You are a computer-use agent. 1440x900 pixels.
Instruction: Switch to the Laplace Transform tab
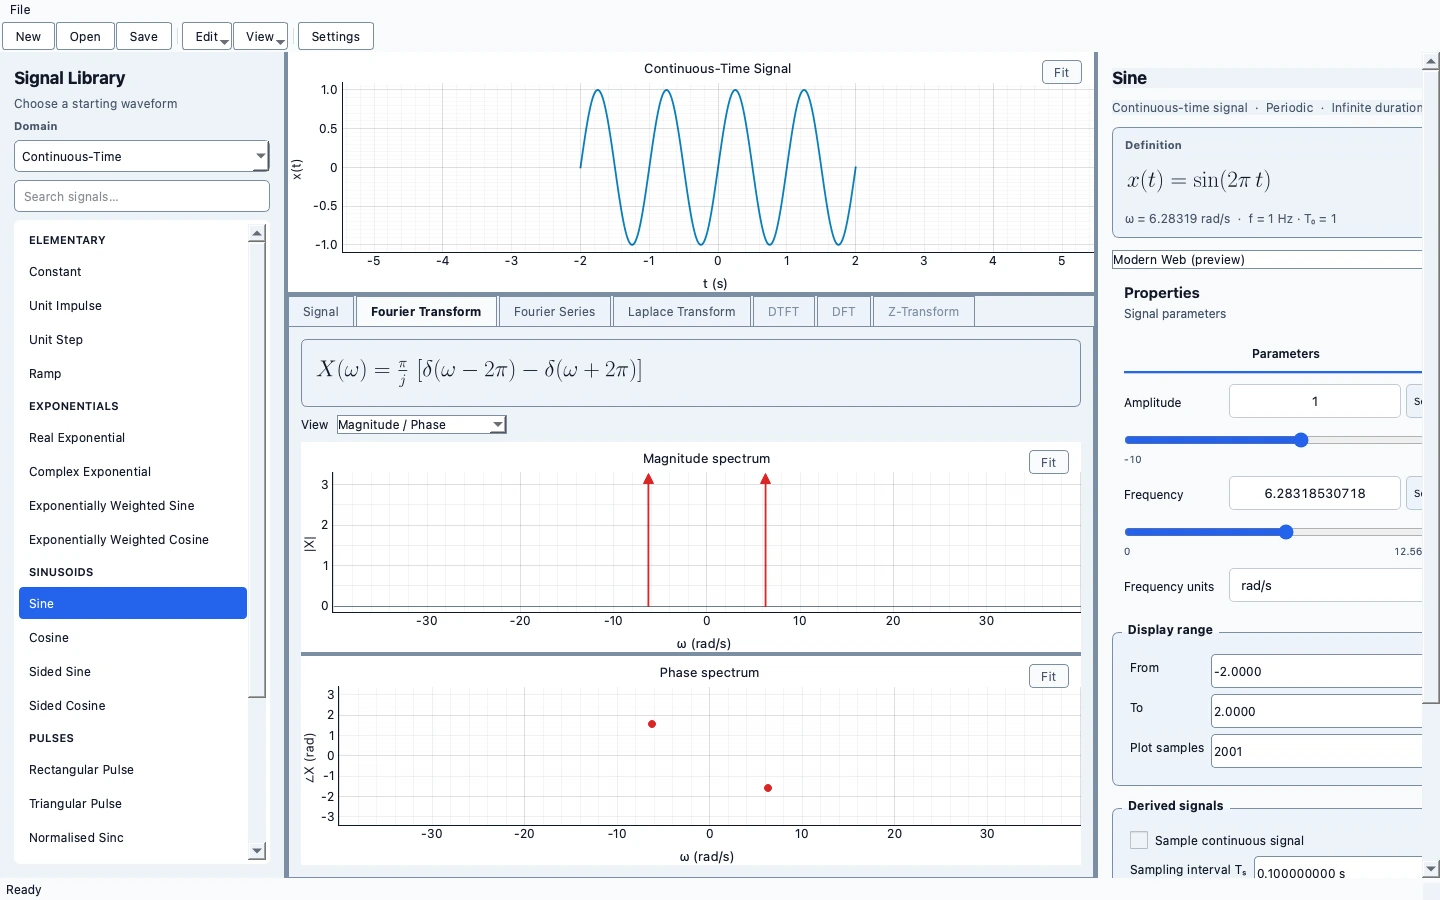tap(681, 312)
